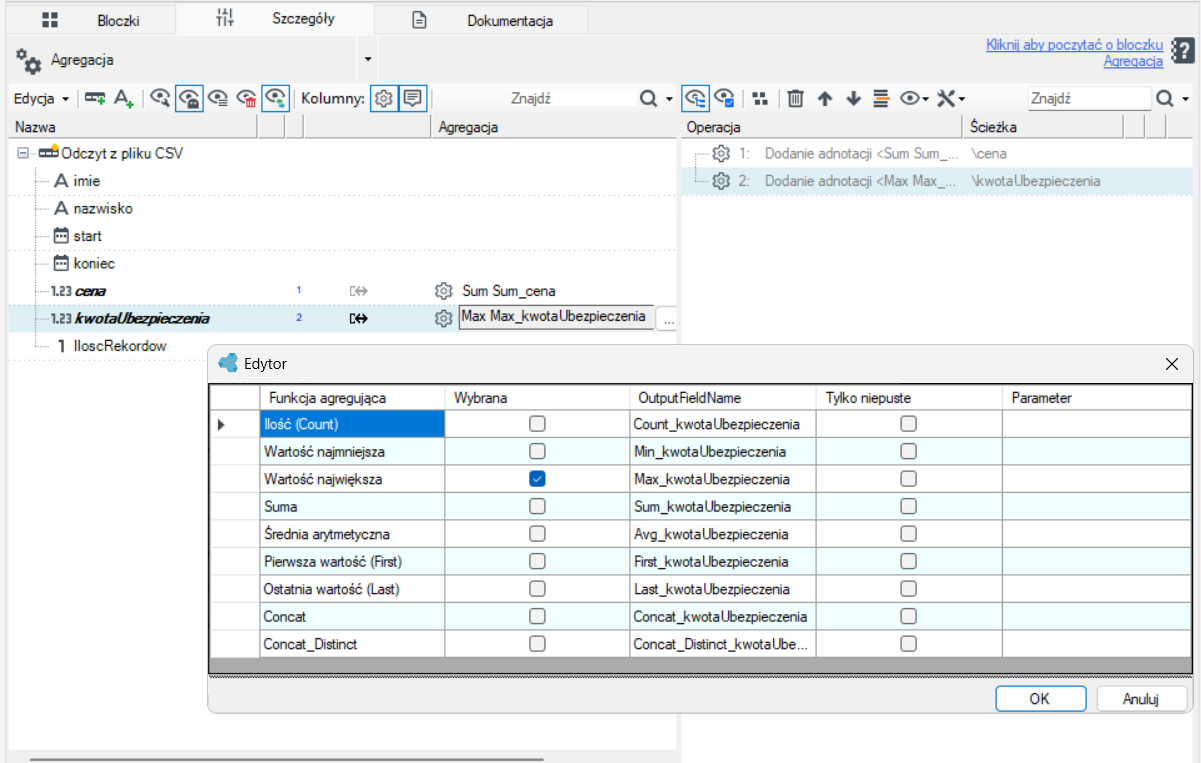
Task: Click the gear icon in the cena row
Action: point(444,291)
